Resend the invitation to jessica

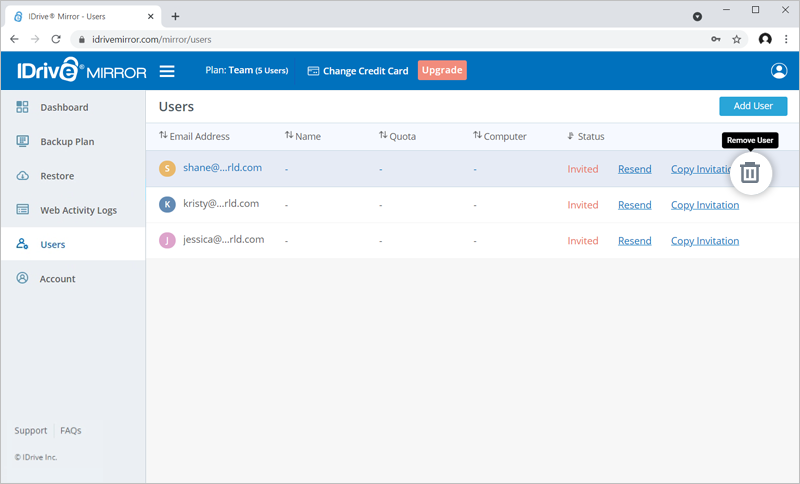[635, 240]
